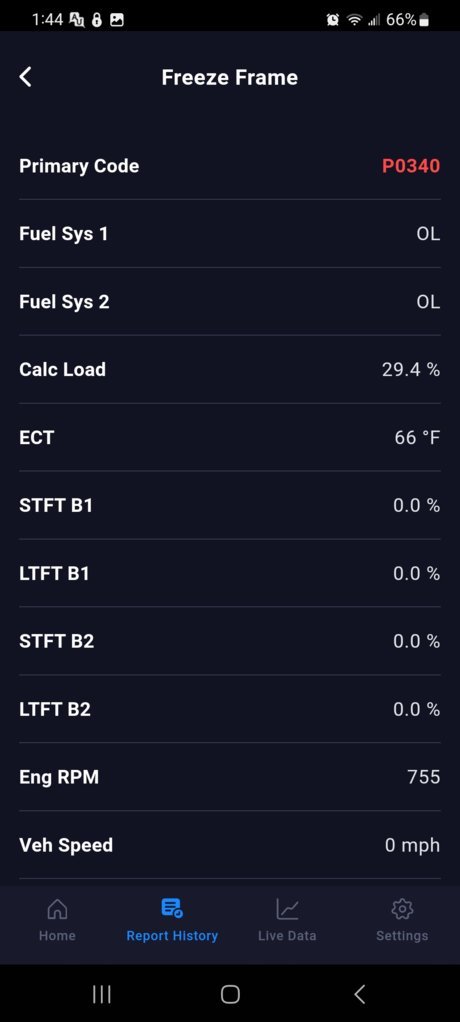Image resolution: width=460 pixels, height=1022 pixels.
Task: Tap the Live Data tab label
Action: click(287, 935)
